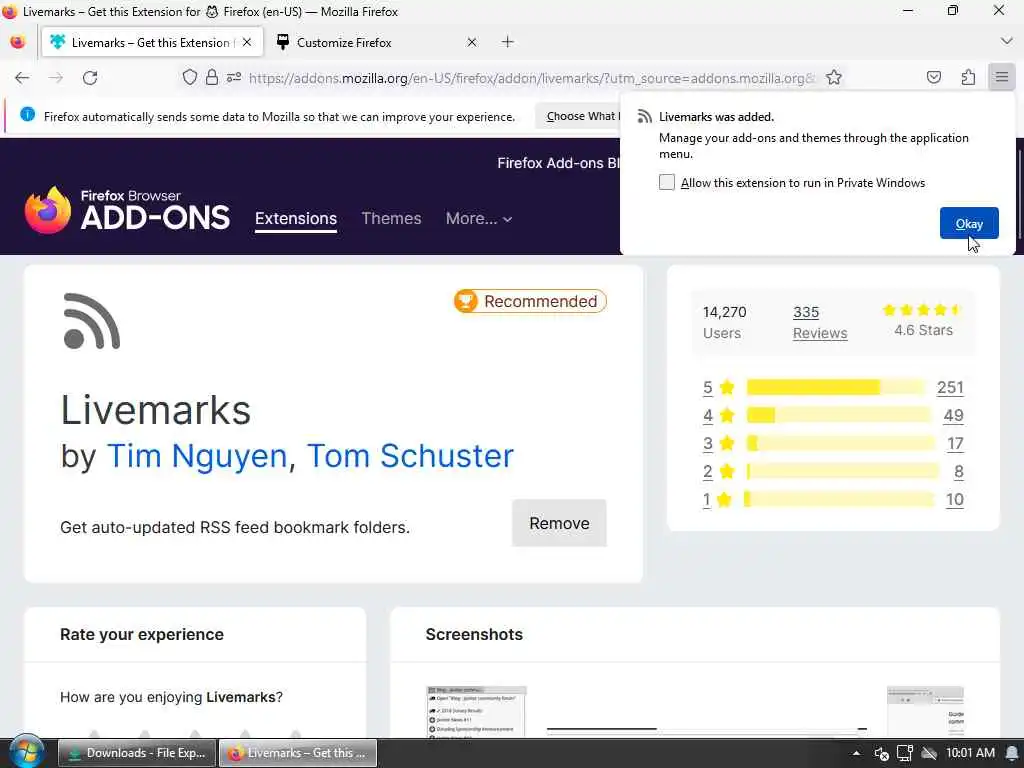Open Tim Nguyen author link
Screen dimensions: 1024x768
197,456
